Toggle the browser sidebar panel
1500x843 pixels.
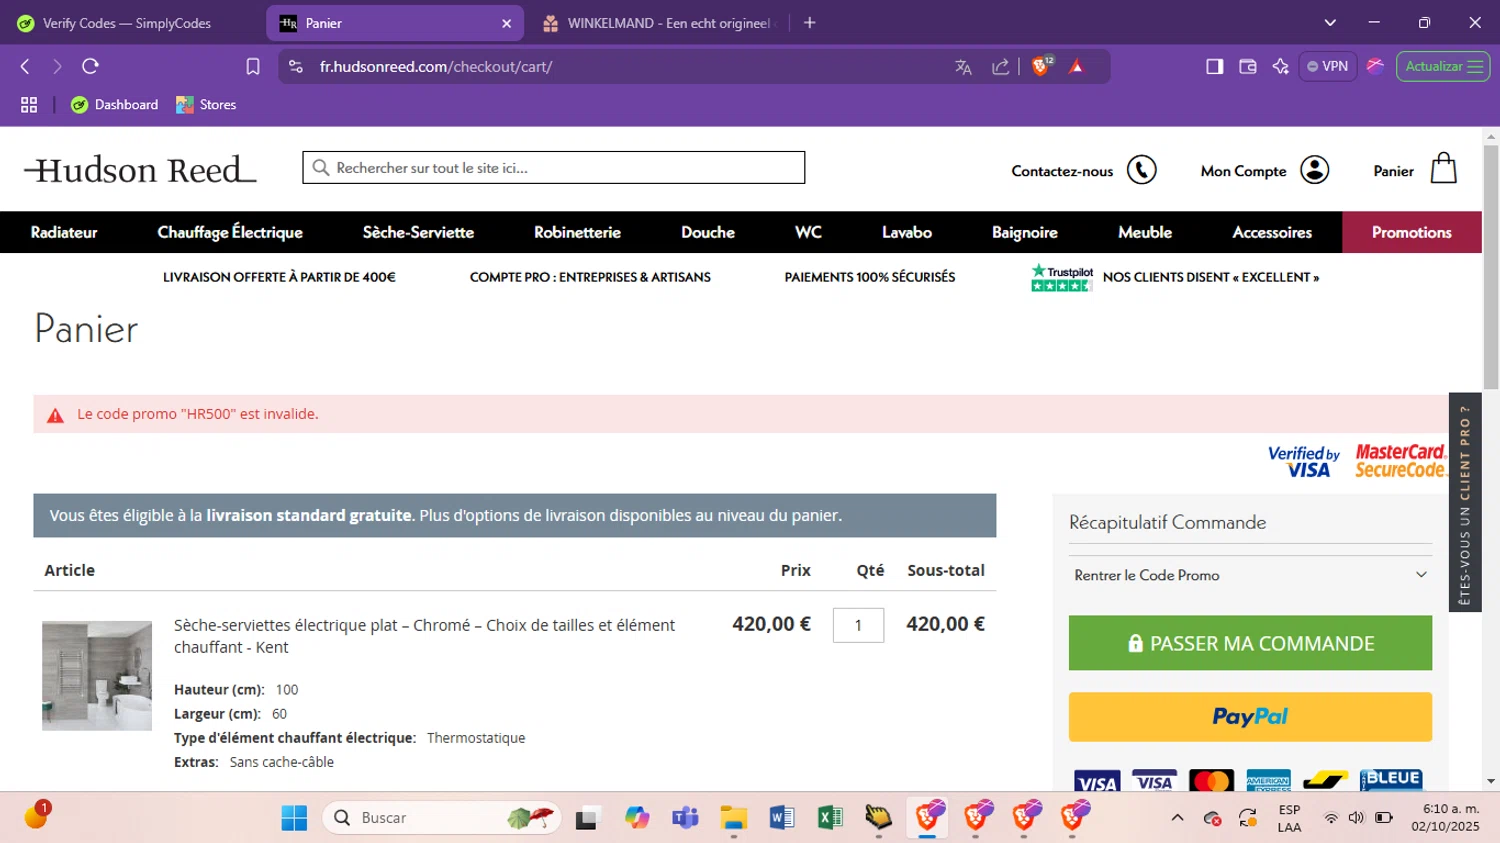[1214, 66]
